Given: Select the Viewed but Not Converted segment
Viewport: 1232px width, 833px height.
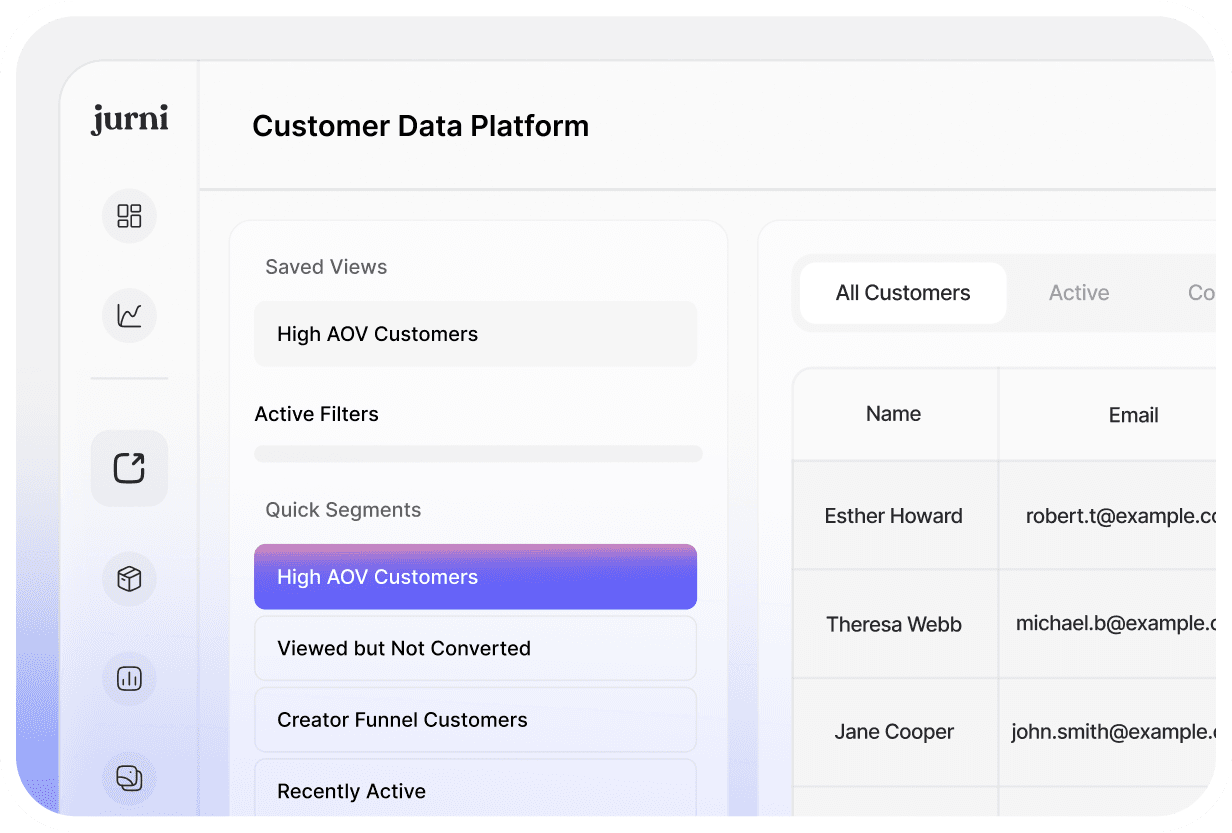Looking at the screenshot, I should click(475, 648).
